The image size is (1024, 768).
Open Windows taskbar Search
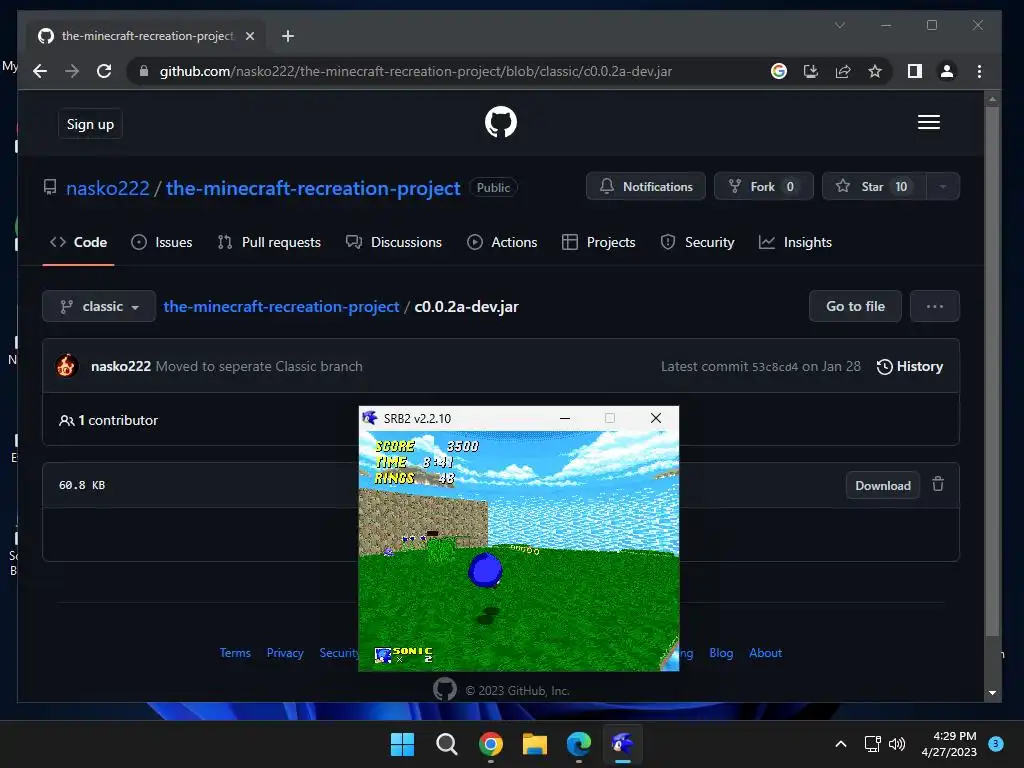coord(447,744)
